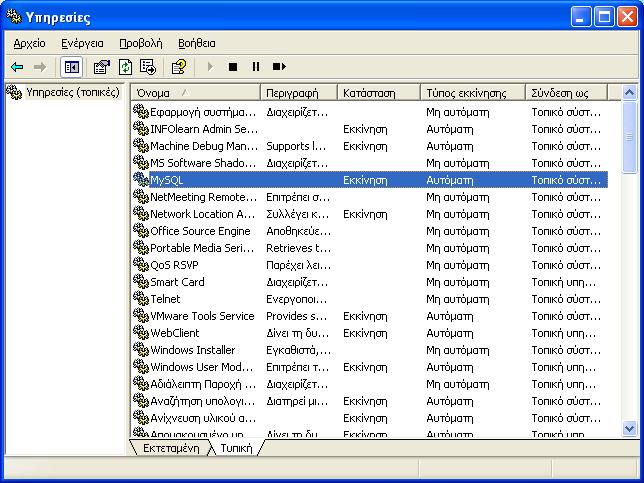Open the Ενέργεια menu
644x483 pixels.
[x=82, y=43]
